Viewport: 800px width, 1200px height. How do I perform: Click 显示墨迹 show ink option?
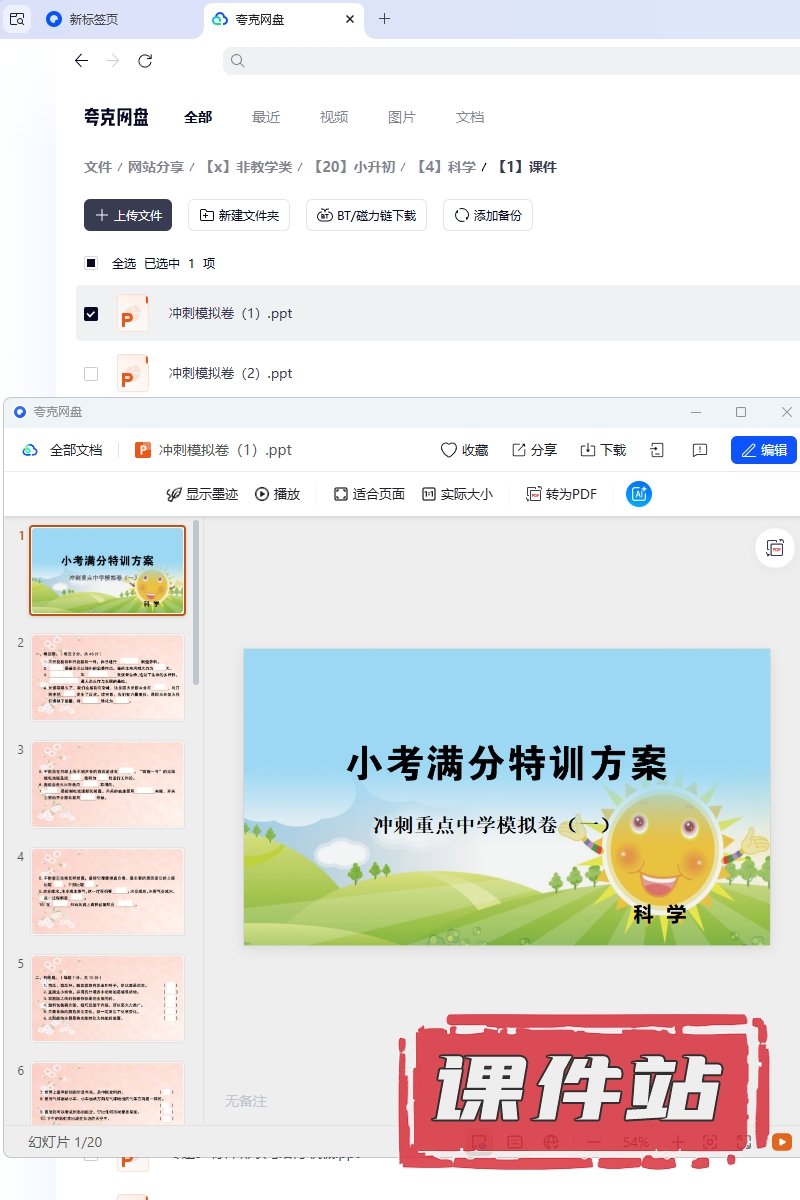pyautogui.click(x=201, y=494)
